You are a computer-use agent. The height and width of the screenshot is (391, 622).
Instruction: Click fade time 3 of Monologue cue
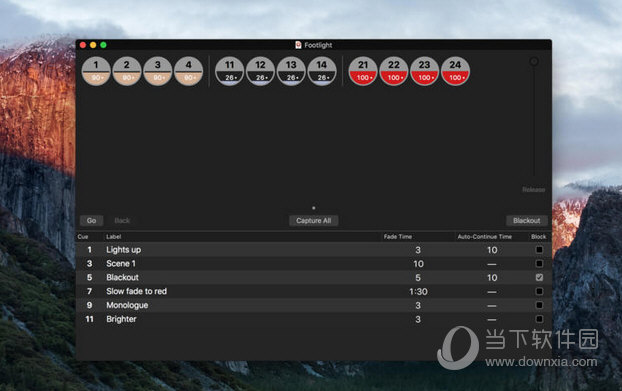(x=418, y=305)
